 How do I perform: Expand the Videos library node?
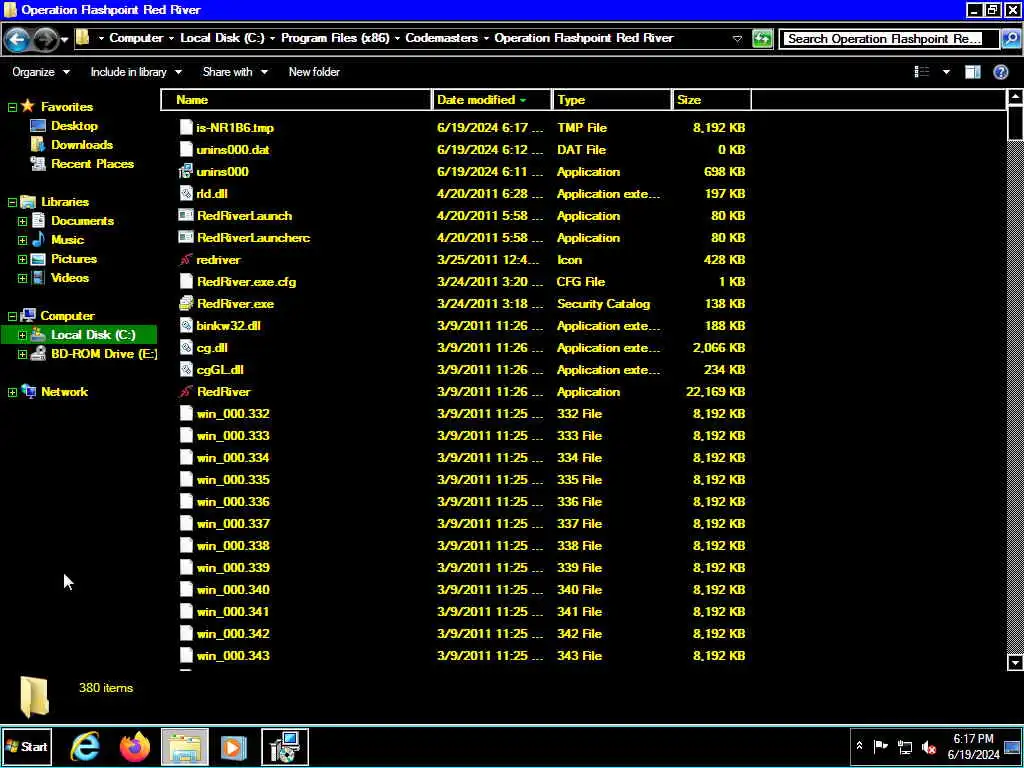pos(22,278)
